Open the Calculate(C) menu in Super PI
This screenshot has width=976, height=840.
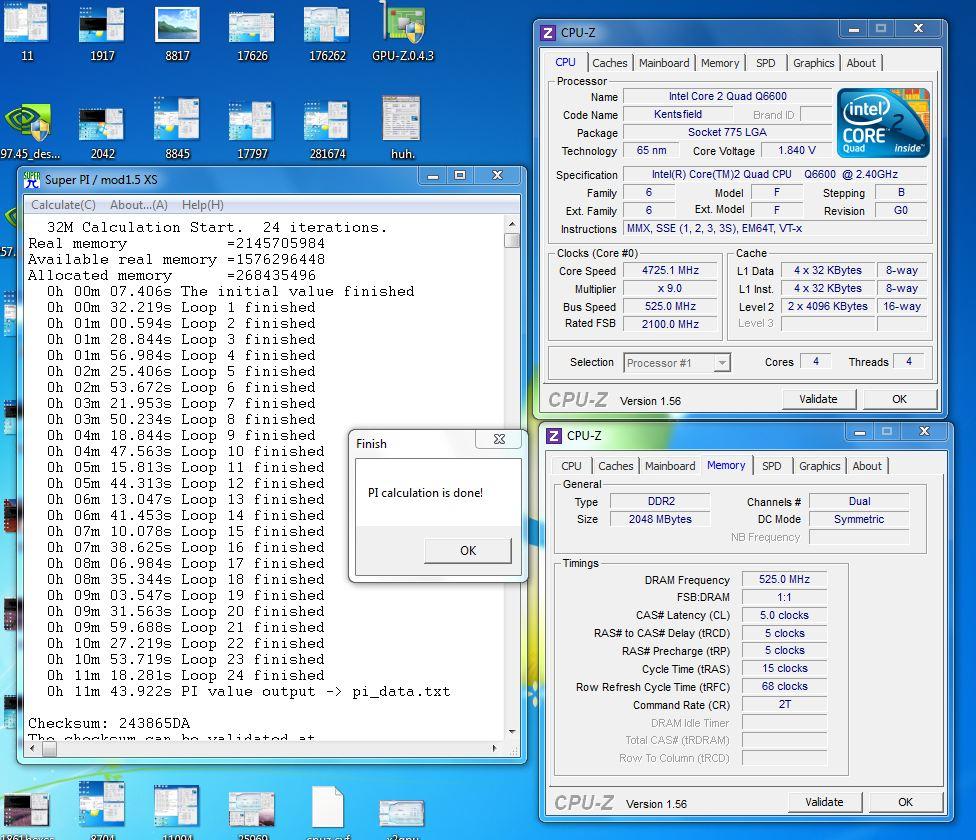[63, 205]
